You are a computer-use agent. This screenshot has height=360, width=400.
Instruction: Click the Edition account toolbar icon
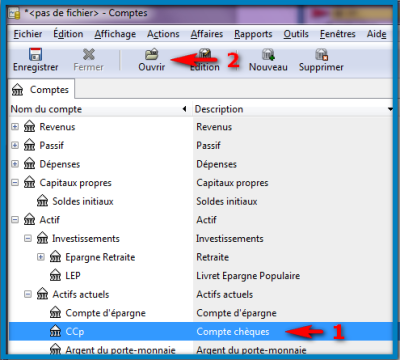tap(205, 53)
